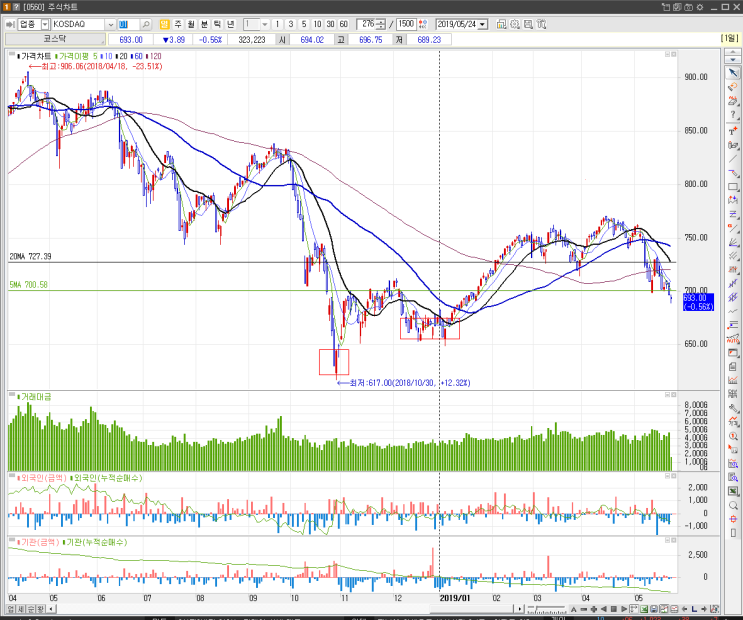Click the chart indicator icon beside the date field
This screenshot has height=620, width=743.
point(501,24)
